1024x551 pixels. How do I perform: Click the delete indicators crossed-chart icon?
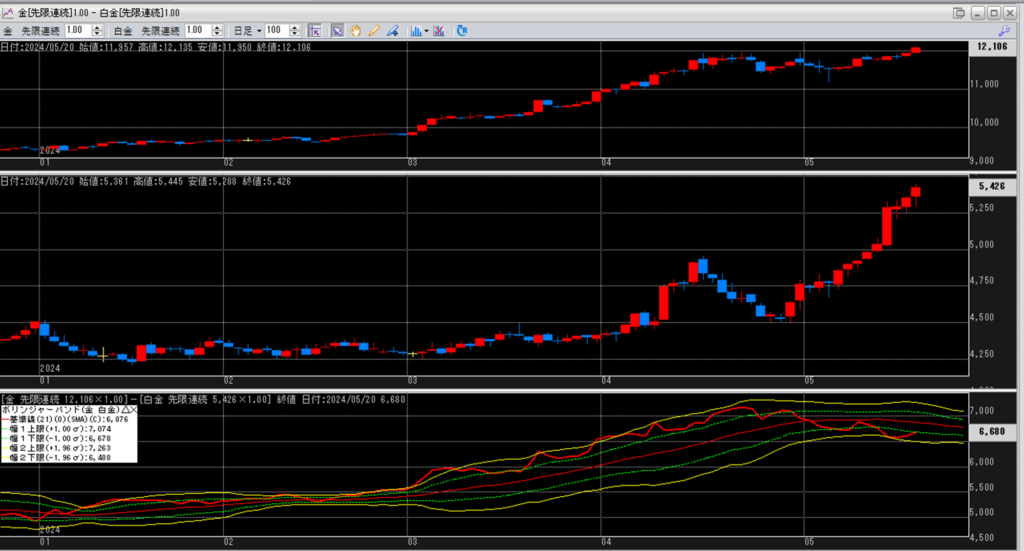point(439,31)
